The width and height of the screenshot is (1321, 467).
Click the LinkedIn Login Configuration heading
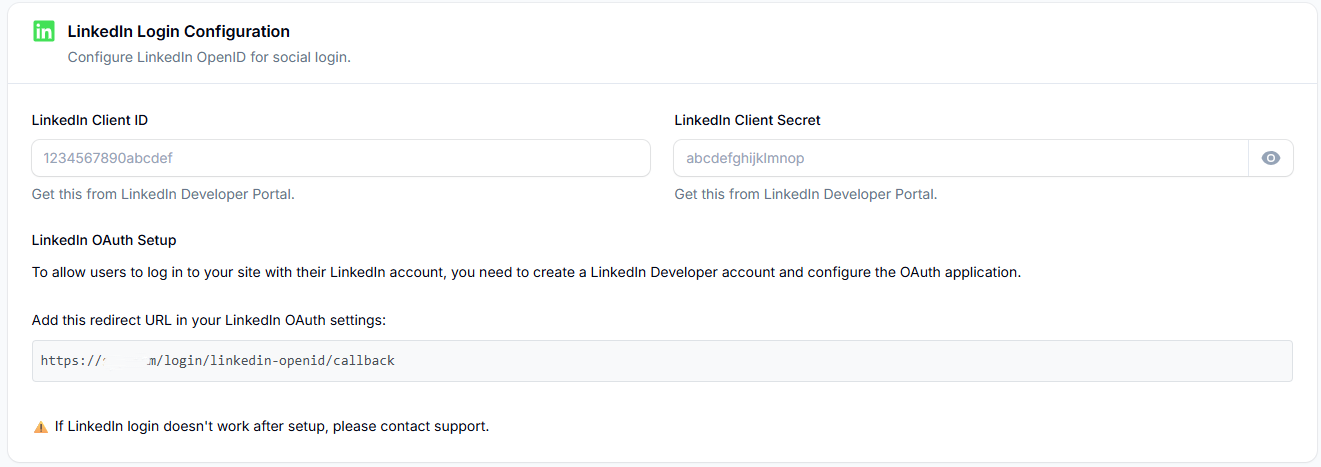pos(178,32)
